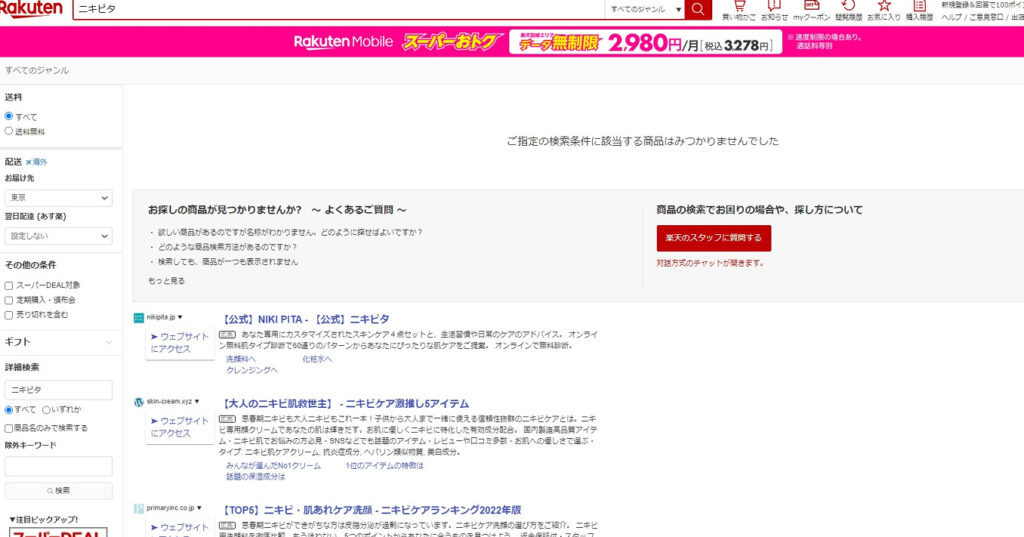
Task: Select the すべて keyword match radio
Action: point(8,410)
